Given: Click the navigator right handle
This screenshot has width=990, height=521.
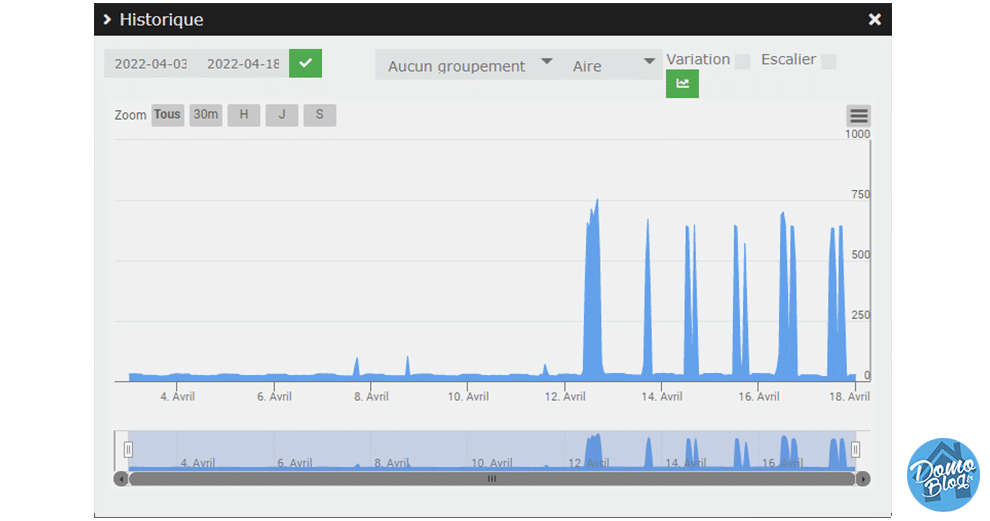Looking at the screenshot, I should click(856, 450).
